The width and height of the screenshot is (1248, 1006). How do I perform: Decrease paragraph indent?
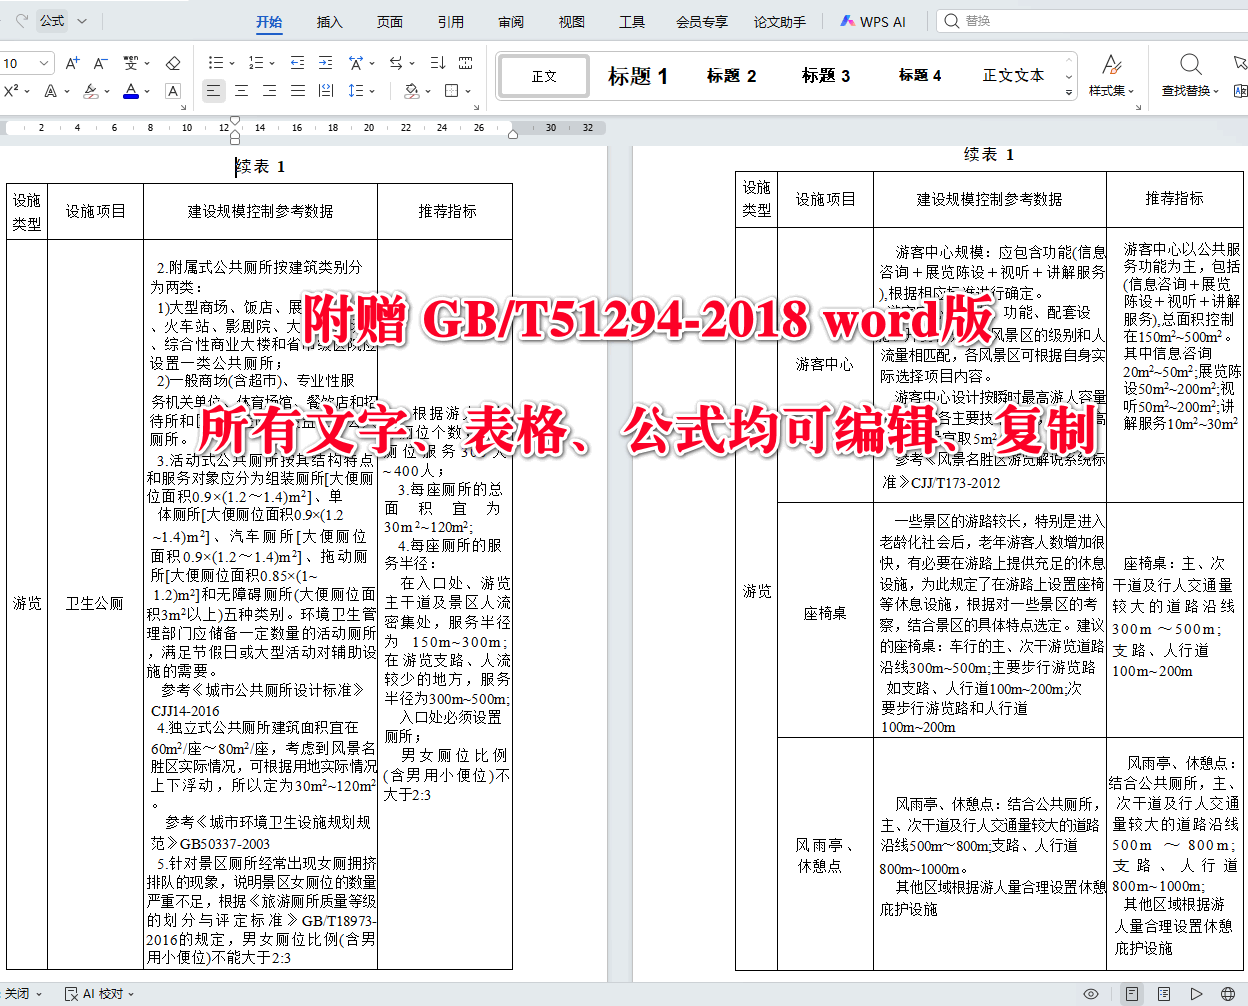click(297, 63)
